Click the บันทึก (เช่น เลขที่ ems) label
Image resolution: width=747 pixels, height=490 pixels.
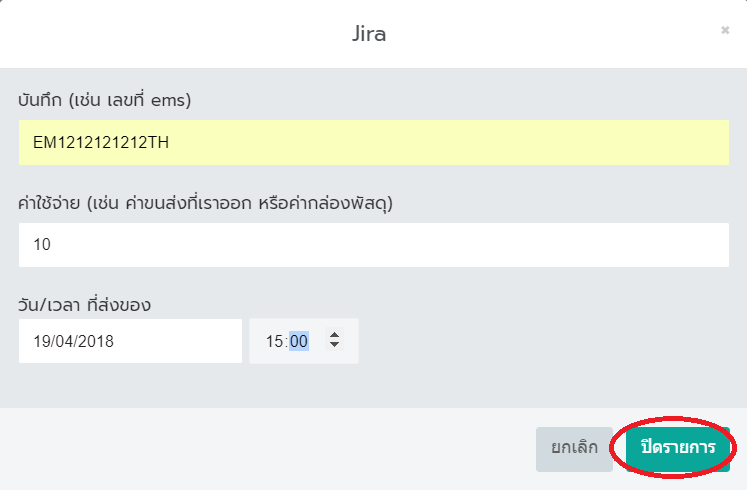pos(104,100)
